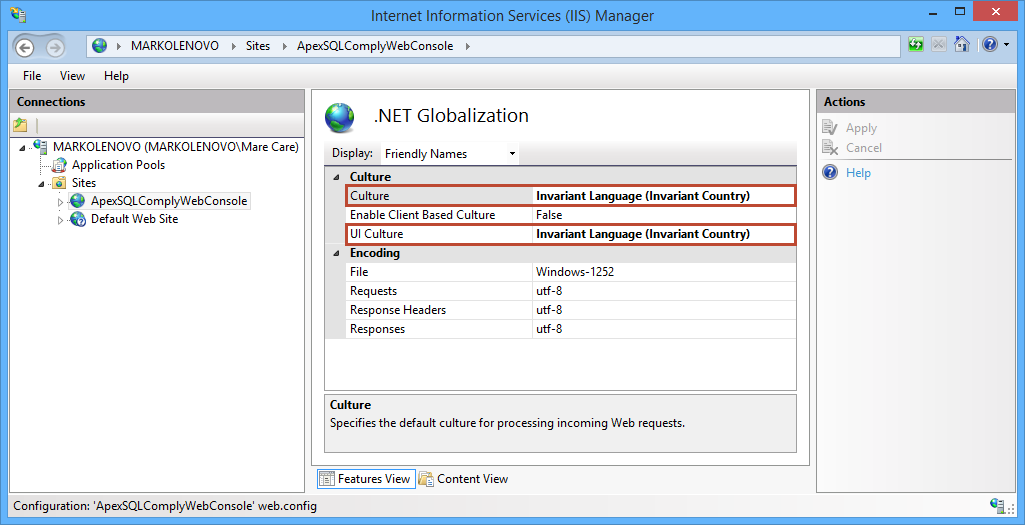Select the UI Culture property row
The height and width of the screenshot is (525, 1025).
[571, 234]
